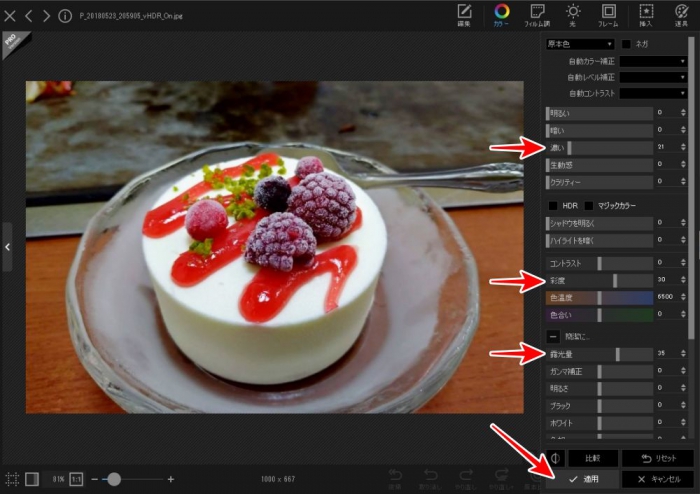Click the 露光量 value field showing 35
This screenshot has height=494, width=700.
pyautogui.click(x=667, y=353)
